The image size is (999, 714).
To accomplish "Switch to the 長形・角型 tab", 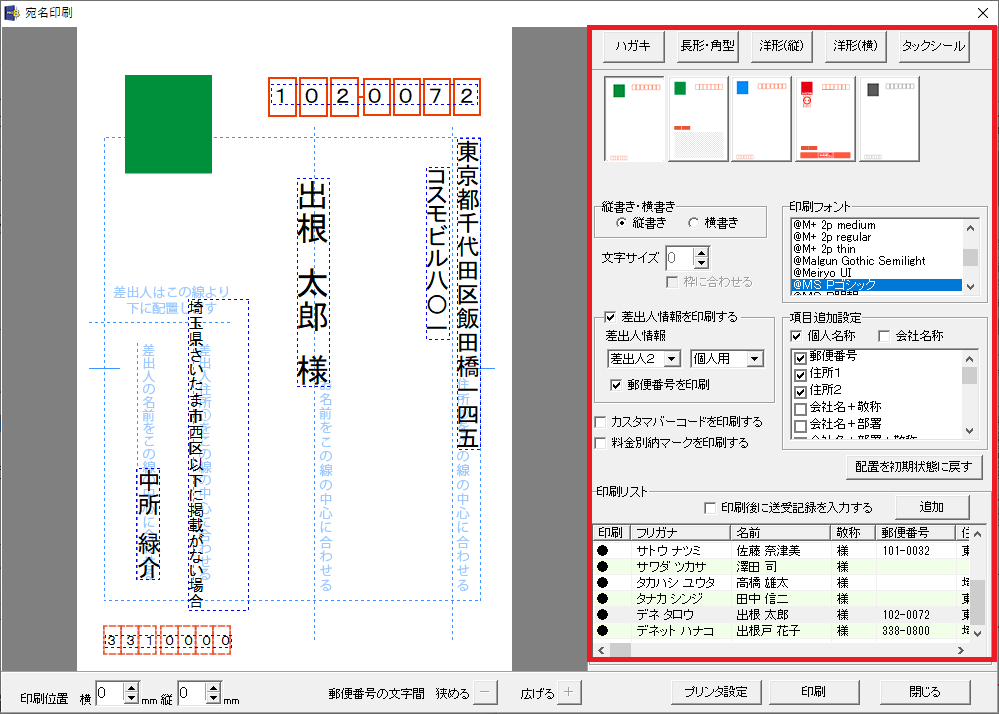I will click(x=707, y=46).
